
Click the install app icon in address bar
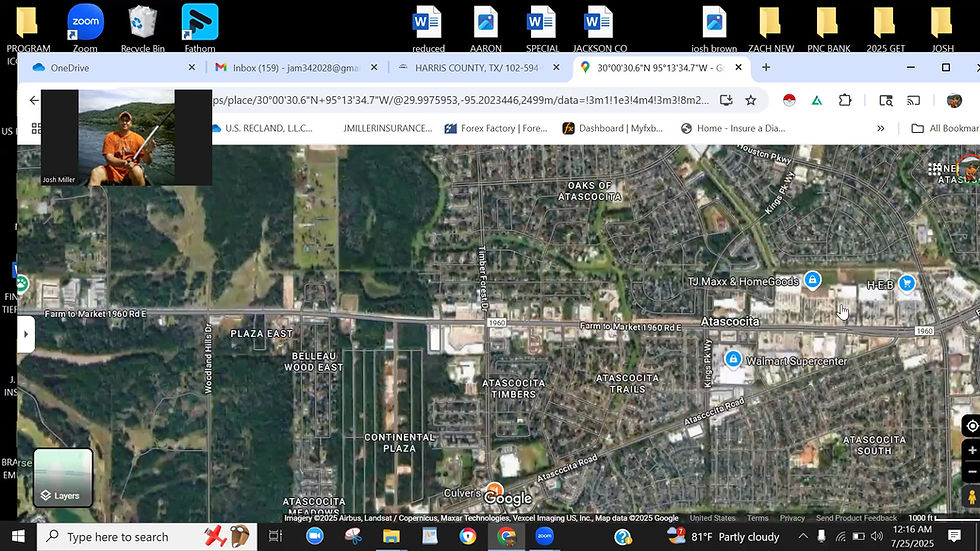click(726, 100)
